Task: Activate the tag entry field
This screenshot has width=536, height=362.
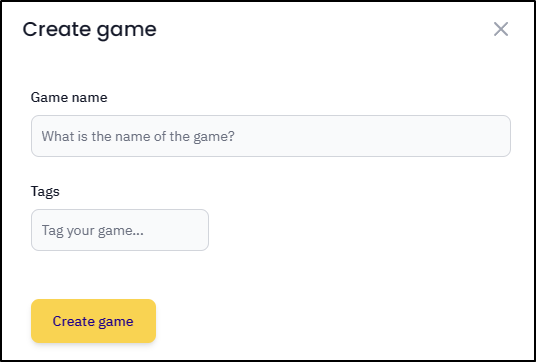Action: coord(120,230)
